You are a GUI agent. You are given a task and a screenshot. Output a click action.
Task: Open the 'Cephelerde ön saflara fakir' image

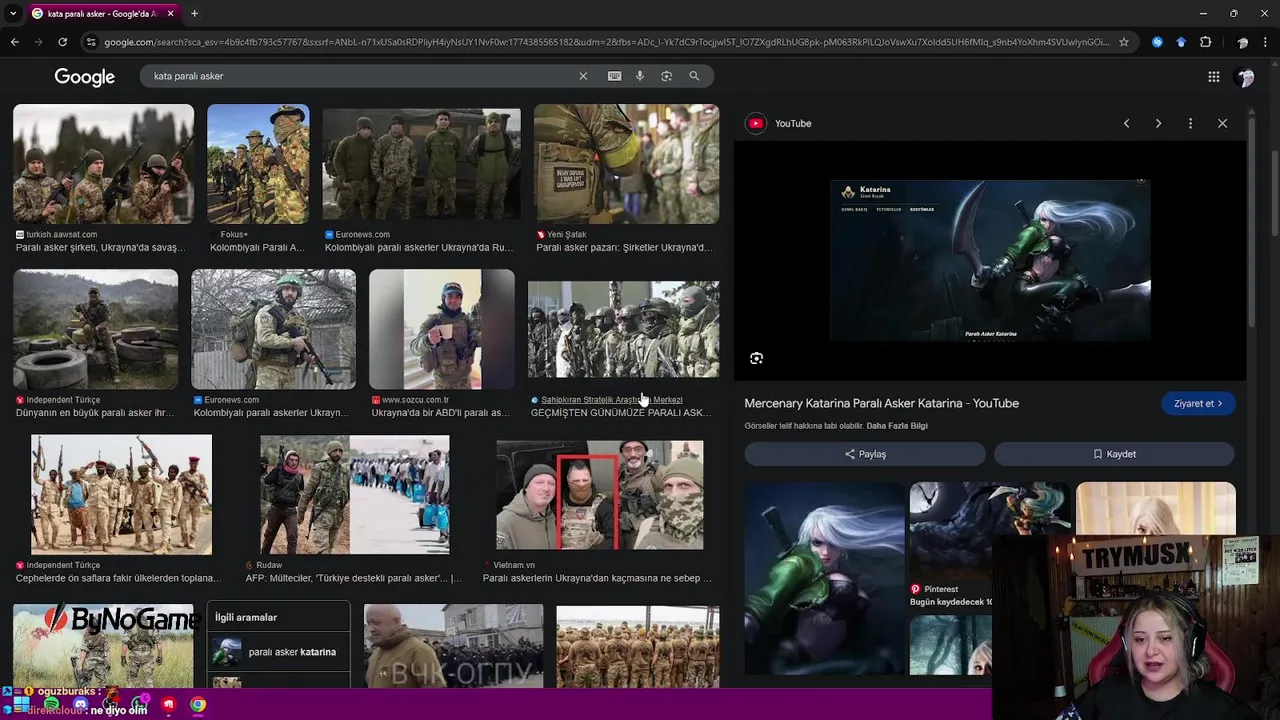click(x=121, y=494)
